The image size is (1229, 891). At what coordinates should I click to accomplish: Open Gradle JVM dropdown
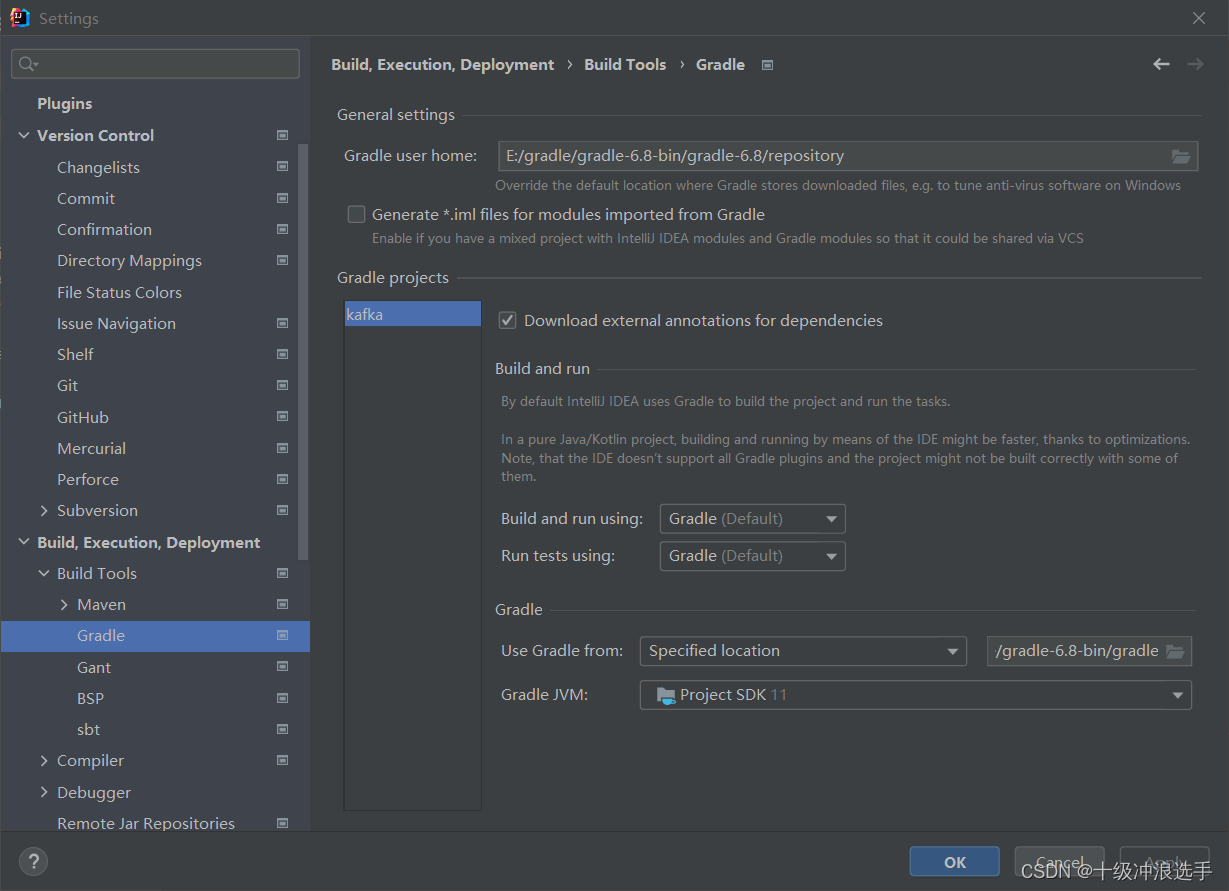915,695
